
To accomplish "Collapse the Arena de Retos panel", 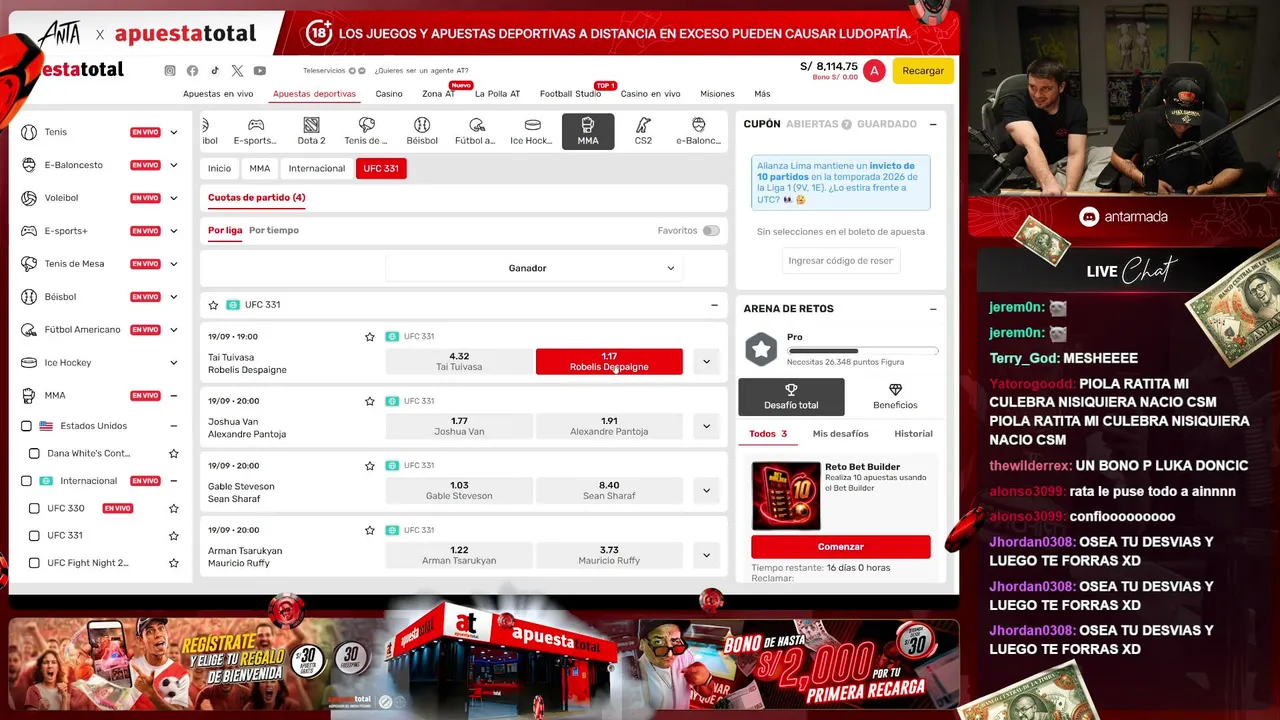I will [933, 309].
